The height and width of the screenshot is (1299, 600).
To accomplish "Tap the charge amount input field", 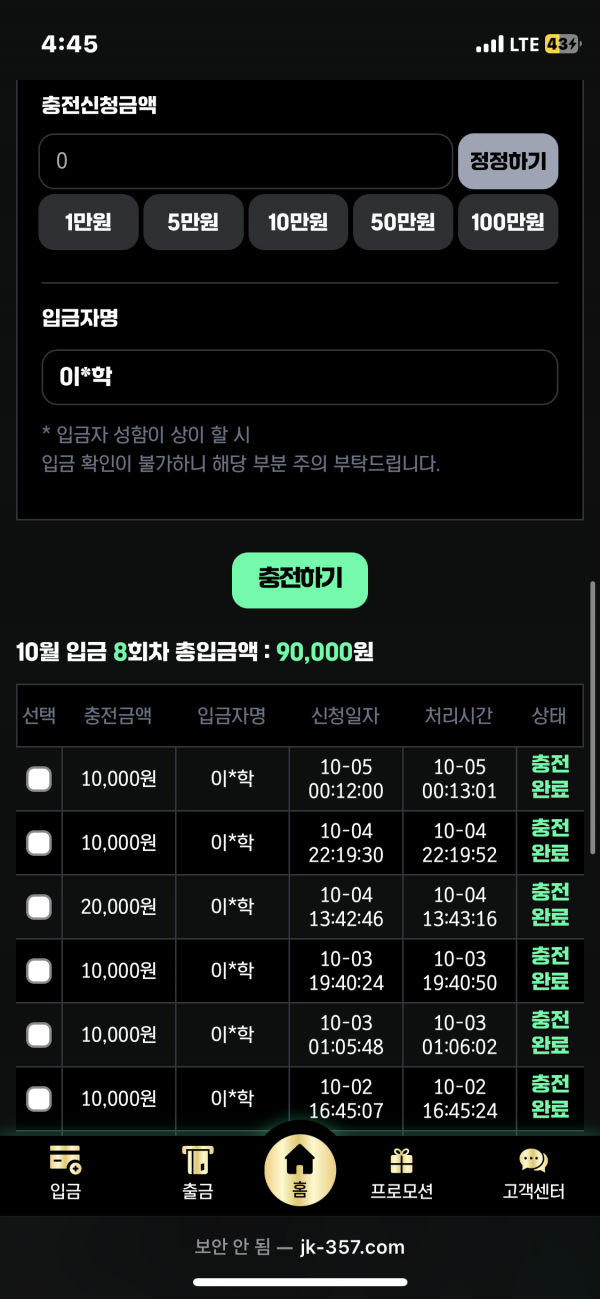I will pyautogui.click(x=246, y=161).
